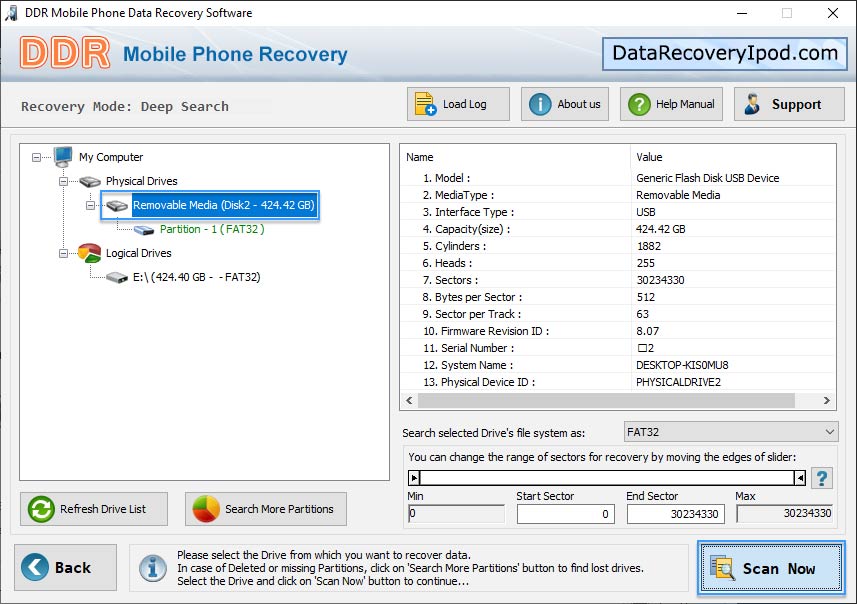Viewport: 857px width, 604px height.
Task: Click the Interface Type USB value
Action: point(645,212)
